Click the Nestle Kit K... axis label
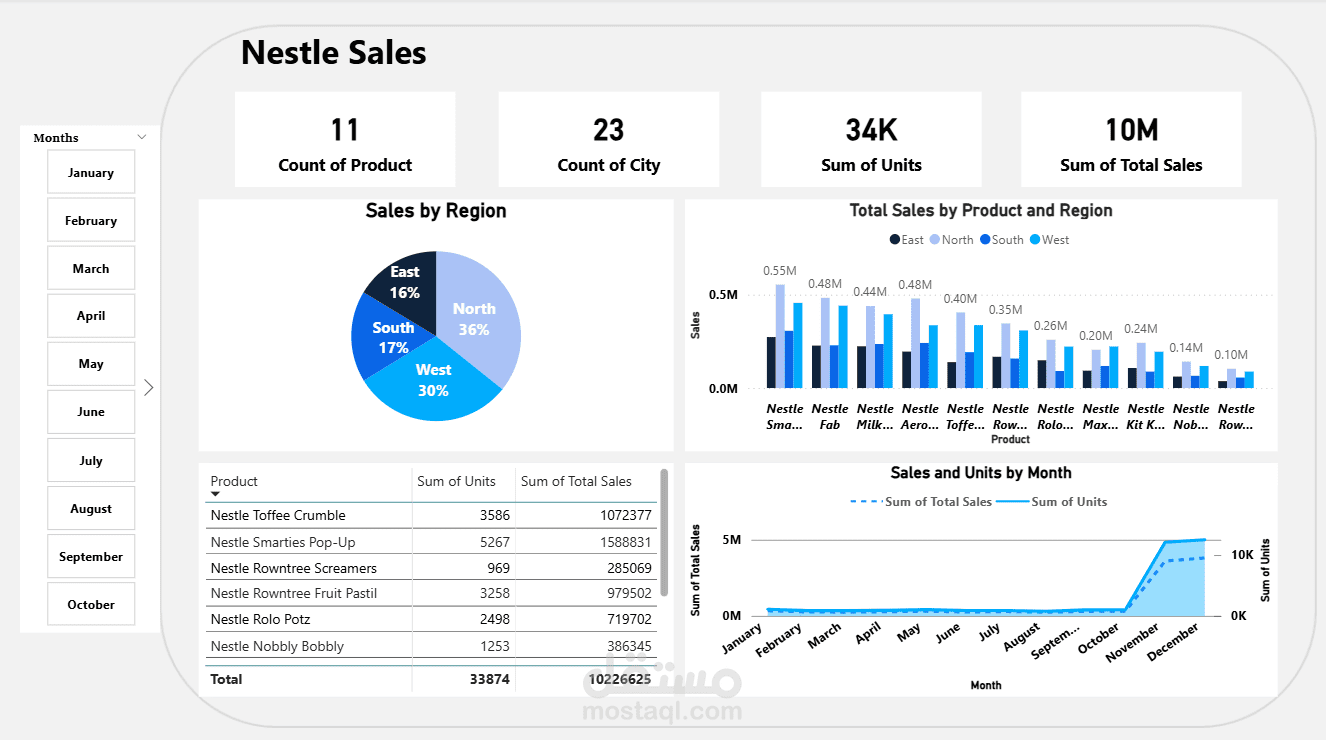The height and width of the screenshot is (740, 1326). 1146,416
